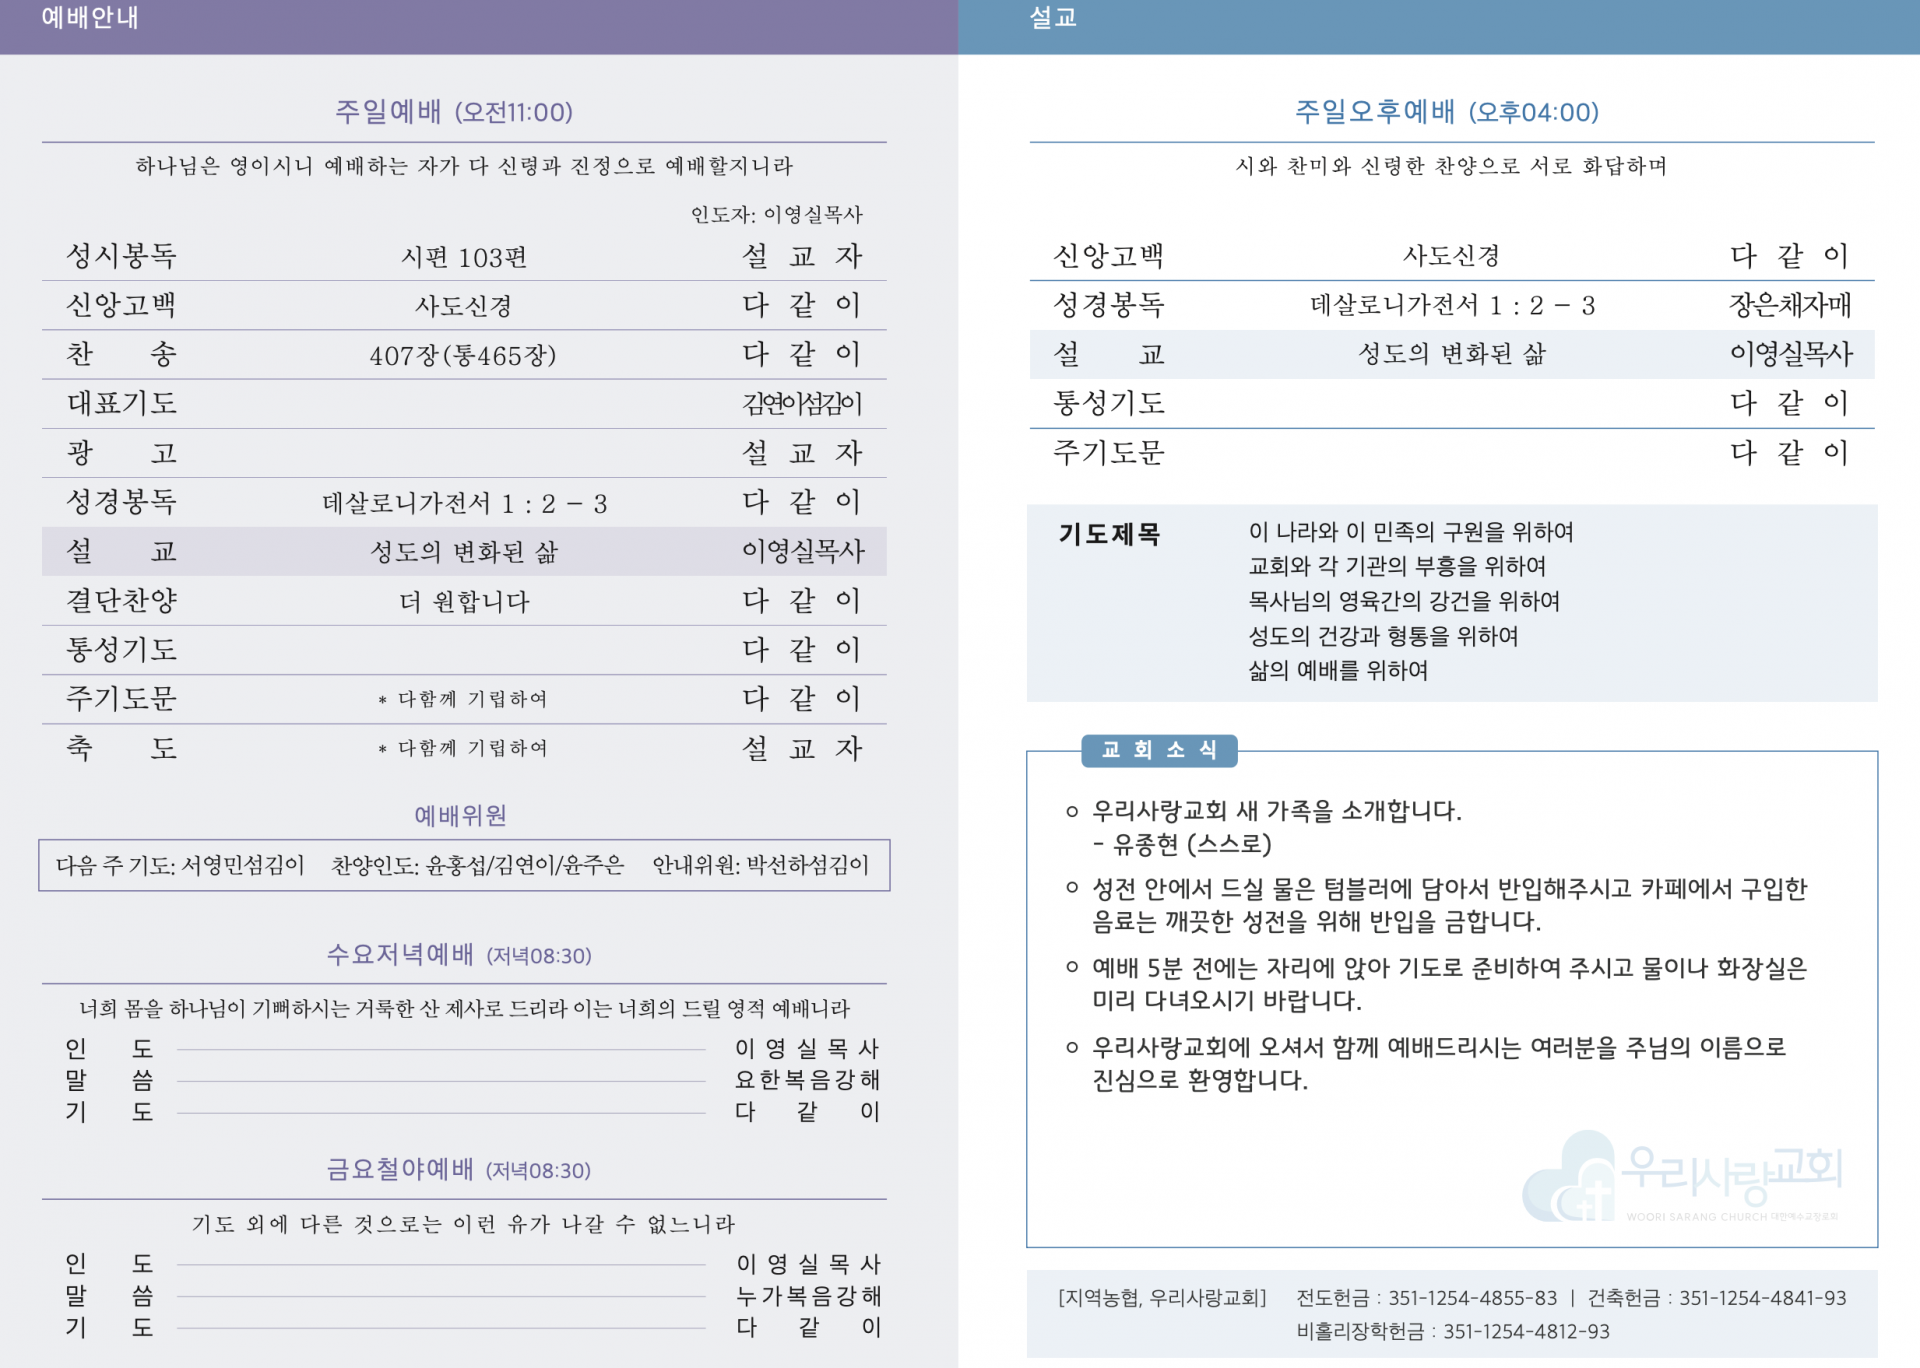Viewport: 1920px width, 1368px height.
Task: Click the 건축헌금 account number
Action: (1762, 1298)
